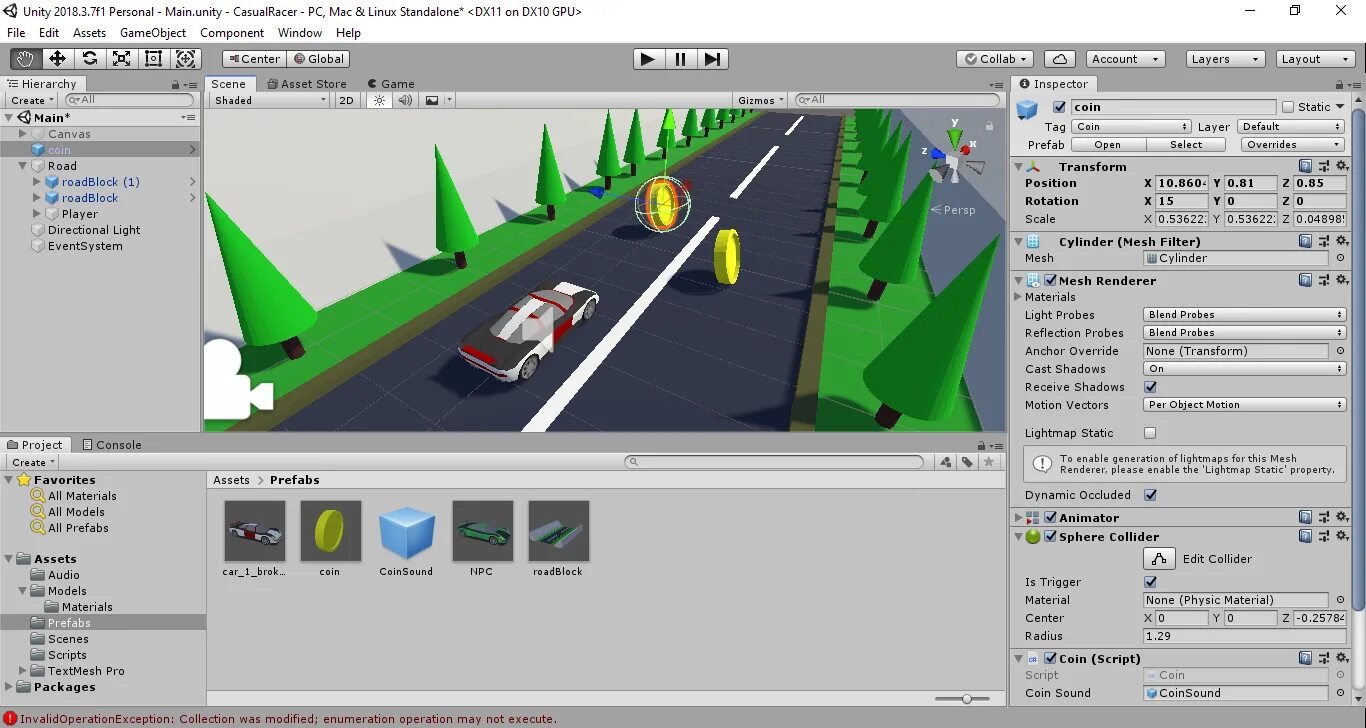Toggle Center pivot mode button
This screenshot has height=728, width=1366.
click(253, 59)
